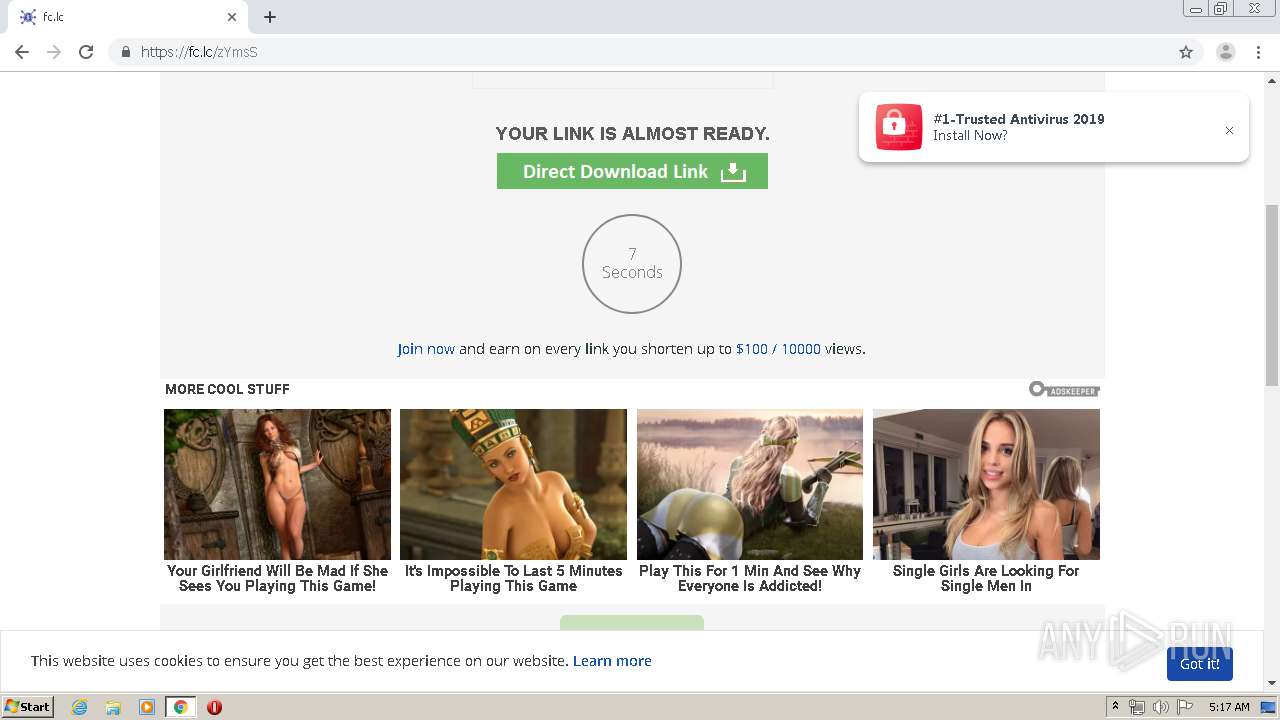
Task: Open the media player taskbar icon
Action: [147, 707]
